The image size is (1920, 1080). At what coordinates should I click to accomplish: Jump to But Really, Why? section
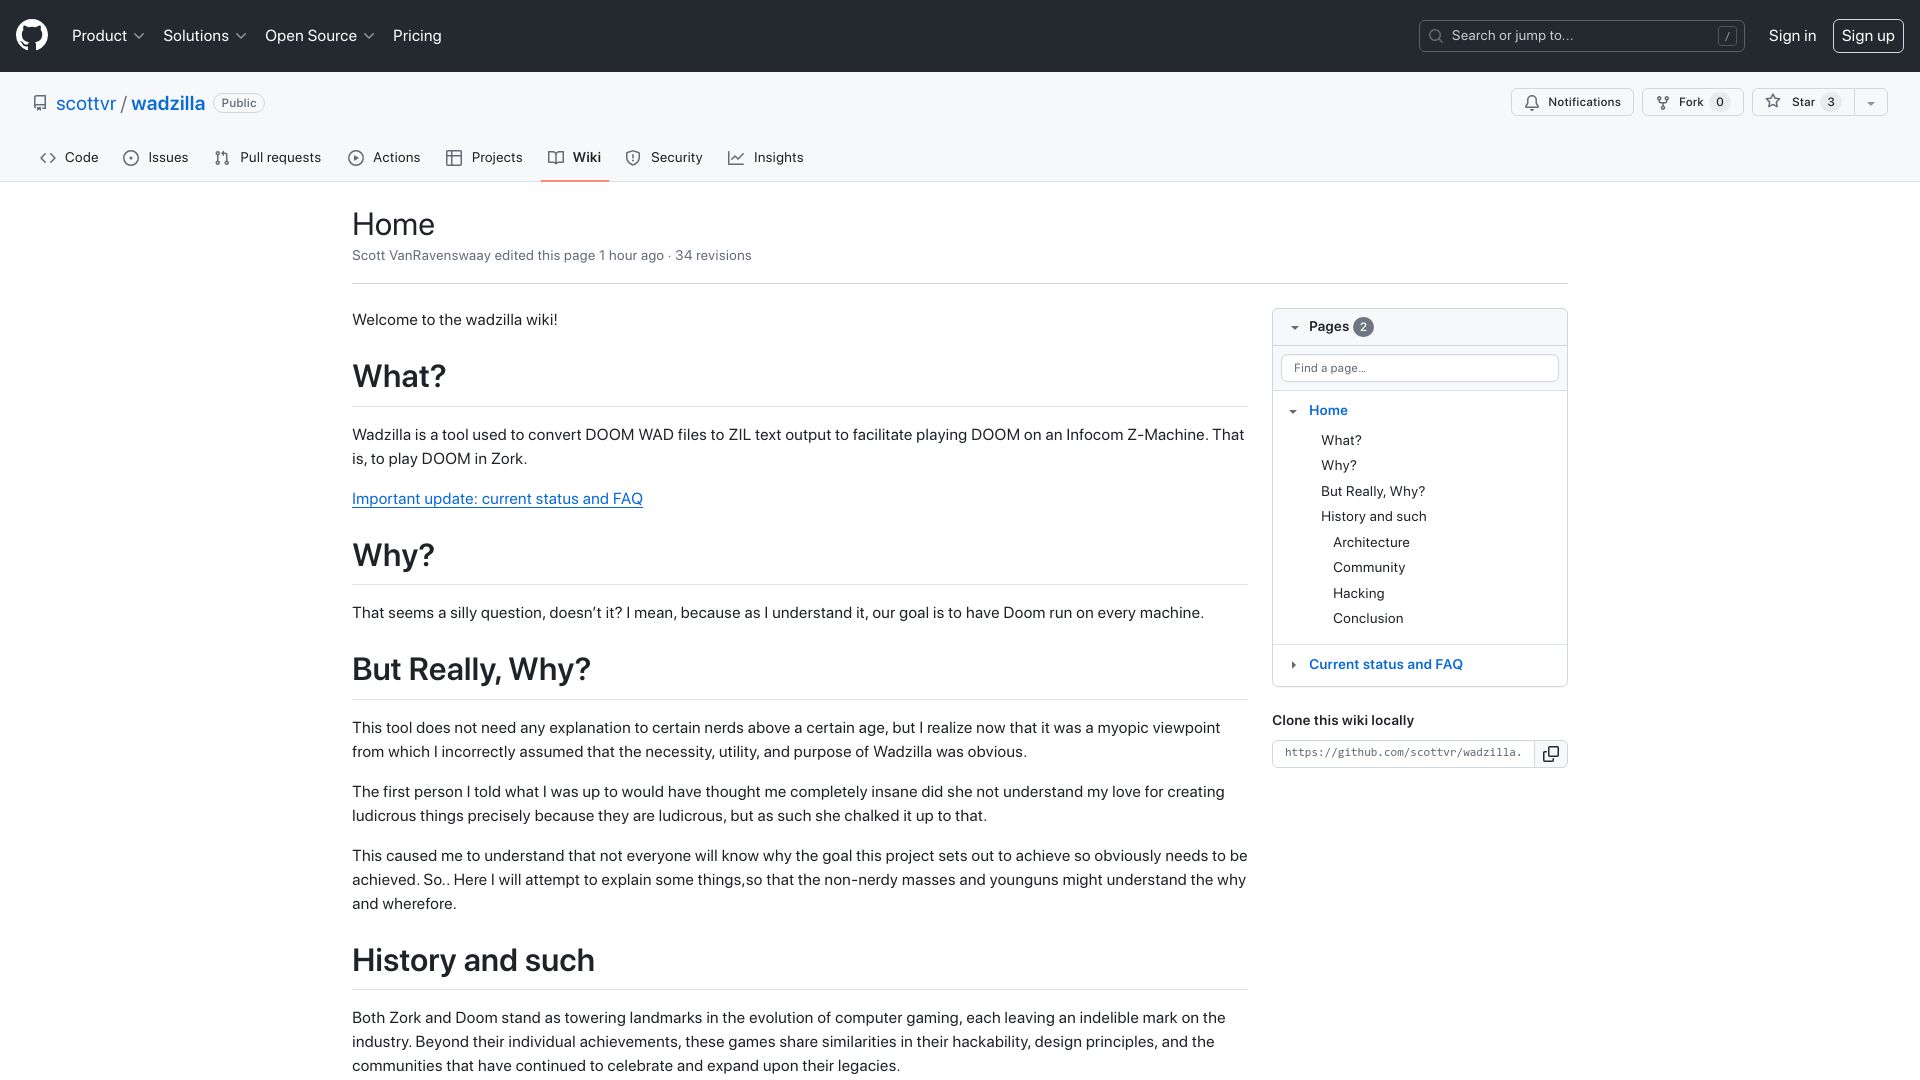pyautogui.click(x=1373, y=492)
